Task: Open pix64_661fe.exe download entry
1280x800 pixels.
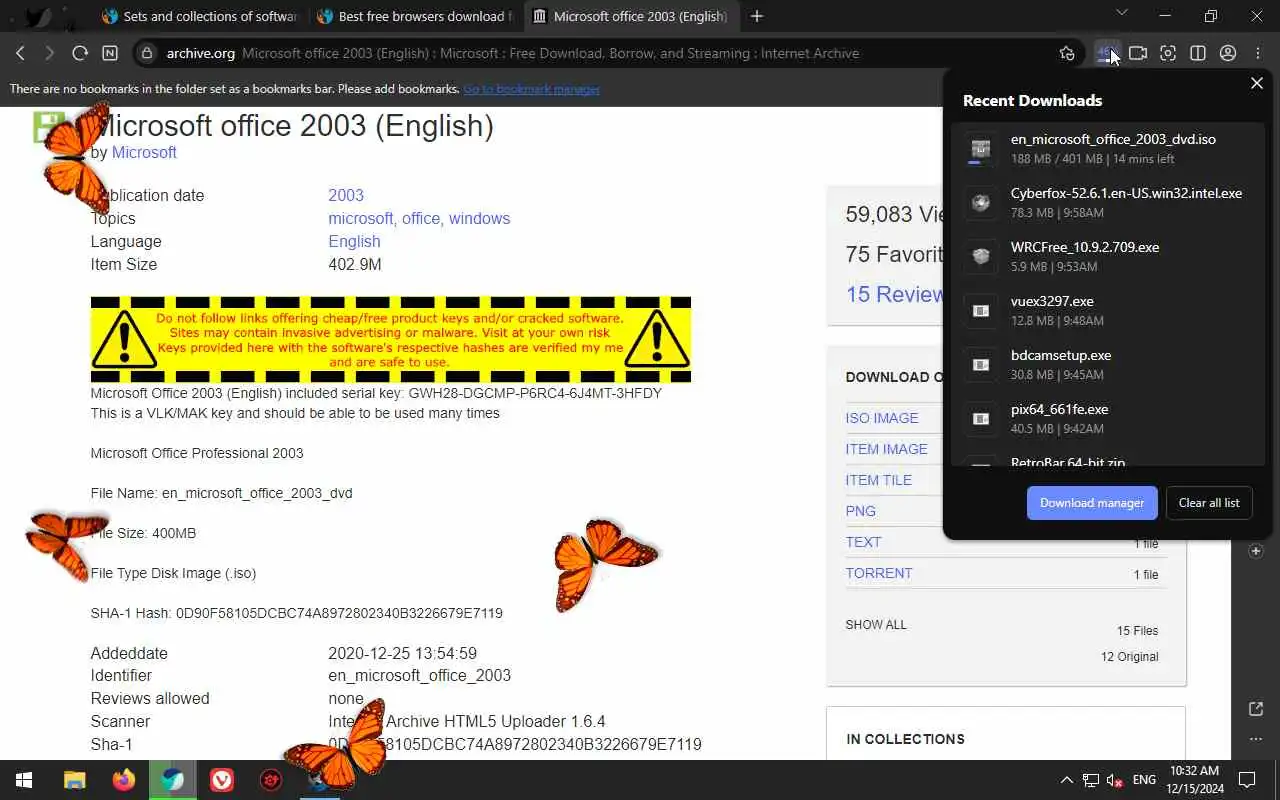Action: tap(1106, 419)
